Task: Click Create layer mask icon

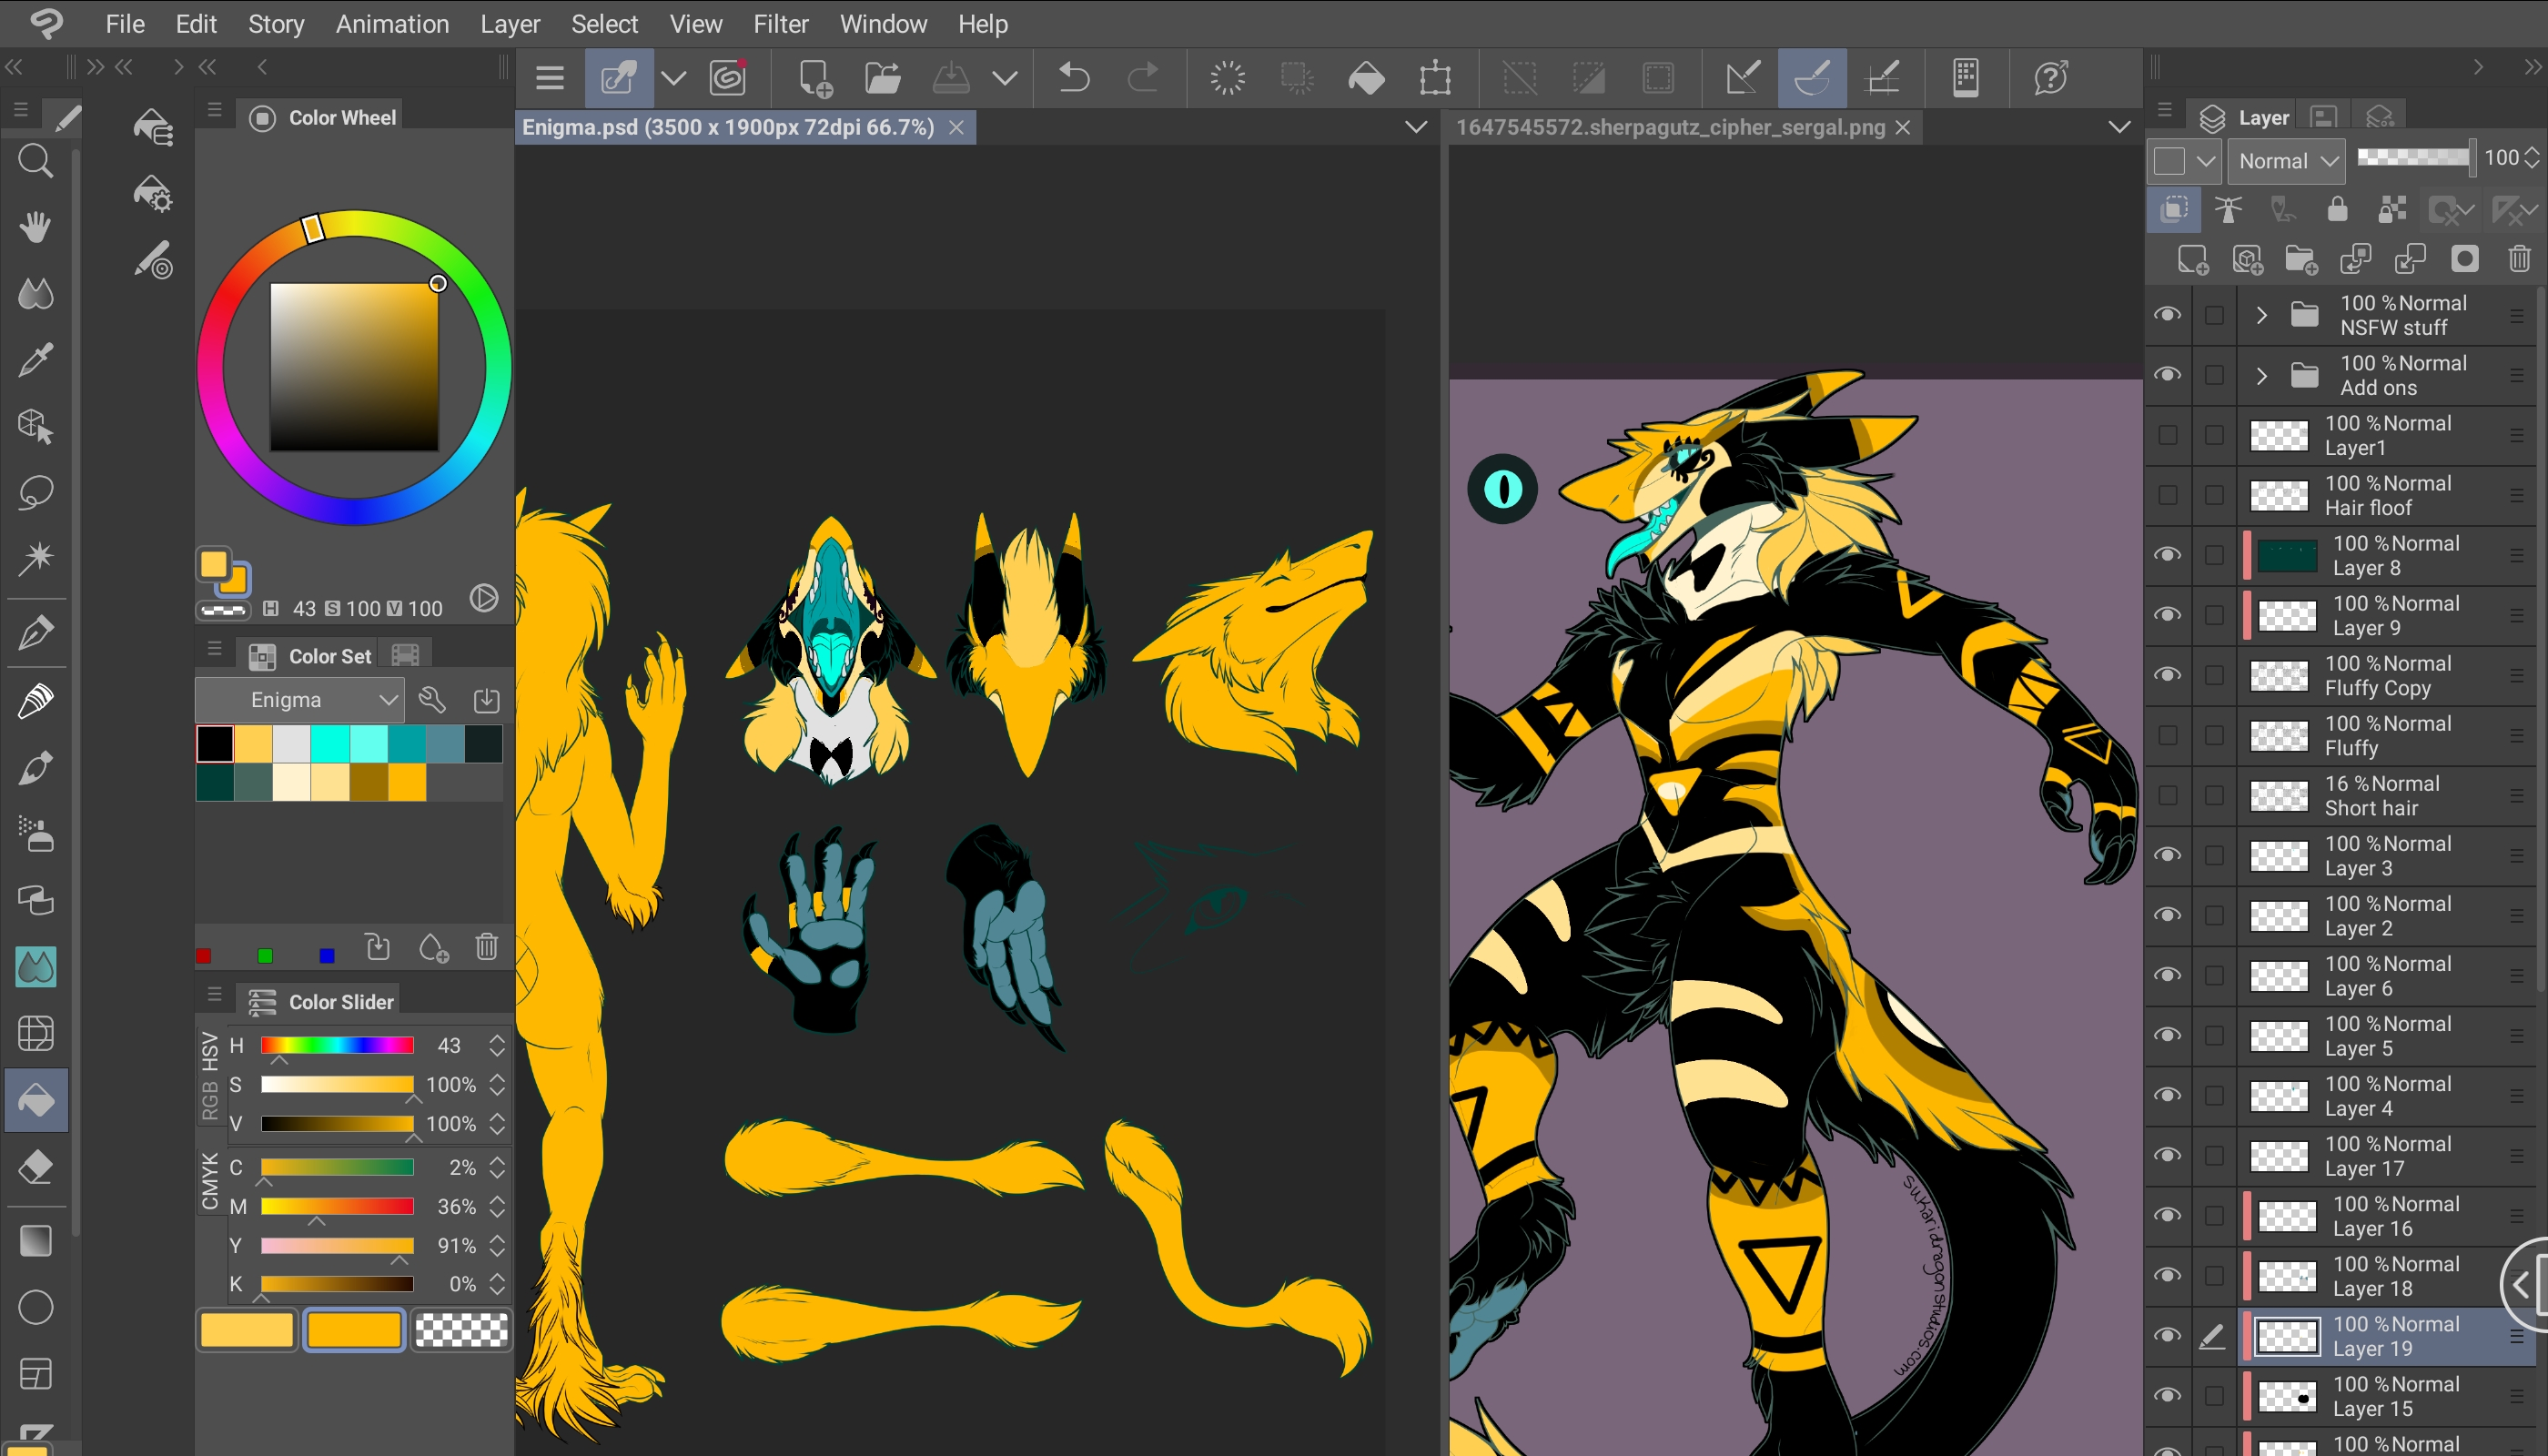Action: point(2464,260)
